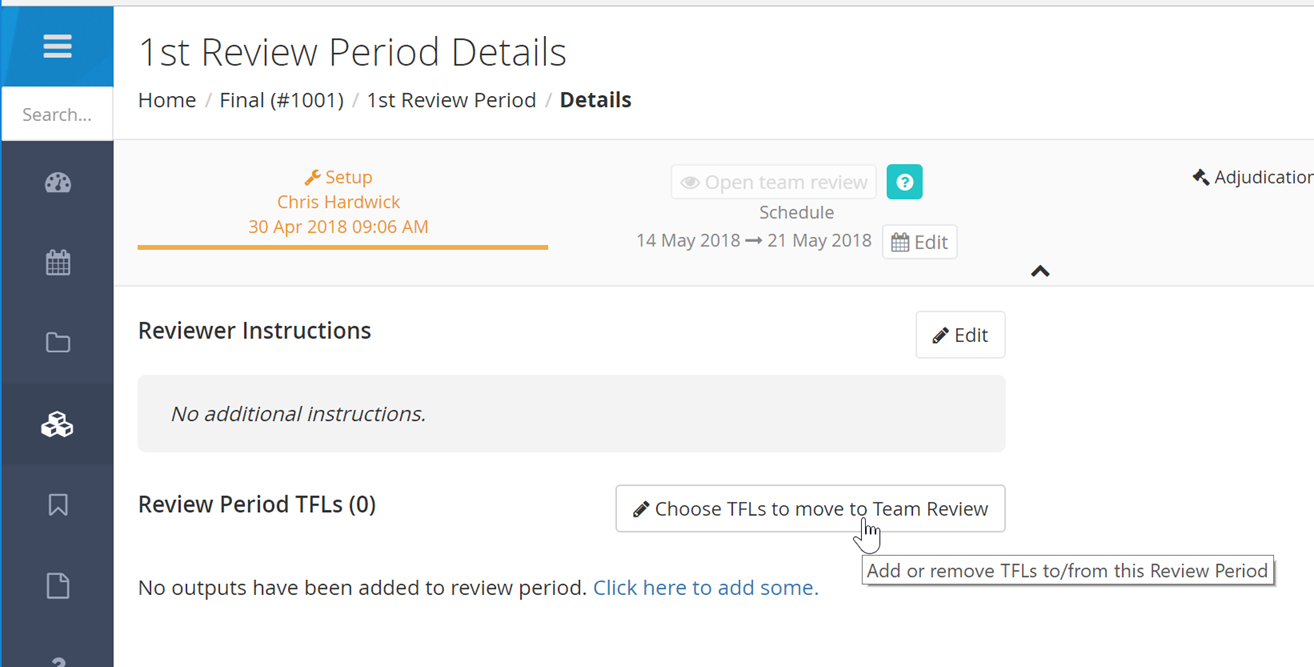The image size is (1314, 667).
Task: Select the cubes icon in sidebar
Action: coord(57,424)
